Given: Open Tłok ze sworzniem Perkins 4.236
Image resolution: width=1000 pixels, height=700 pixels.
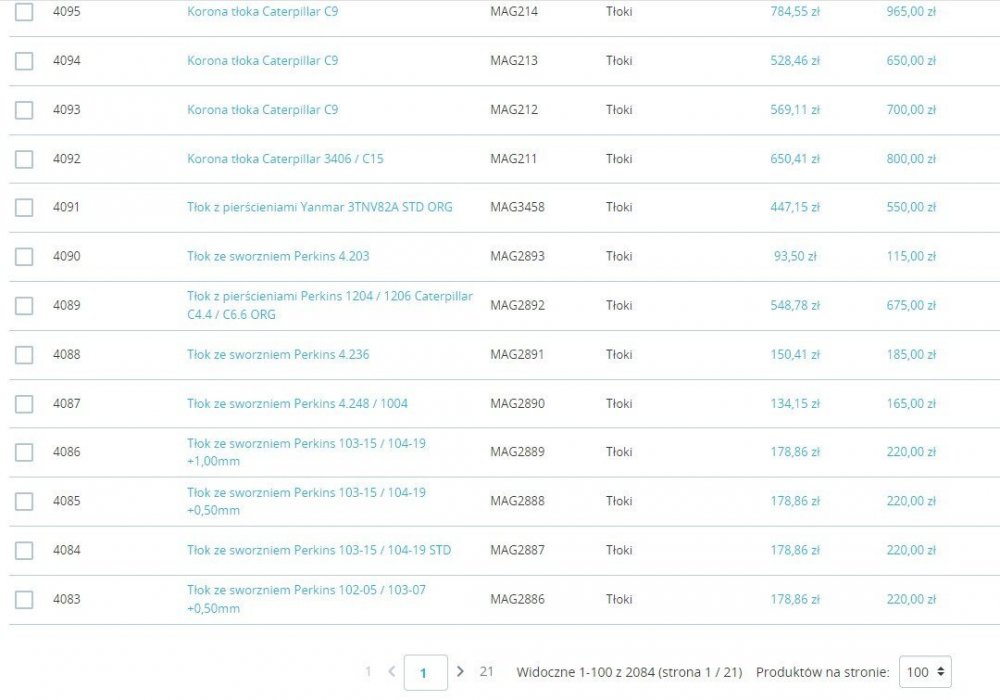Looking at the screenshot, I should 278,354.
